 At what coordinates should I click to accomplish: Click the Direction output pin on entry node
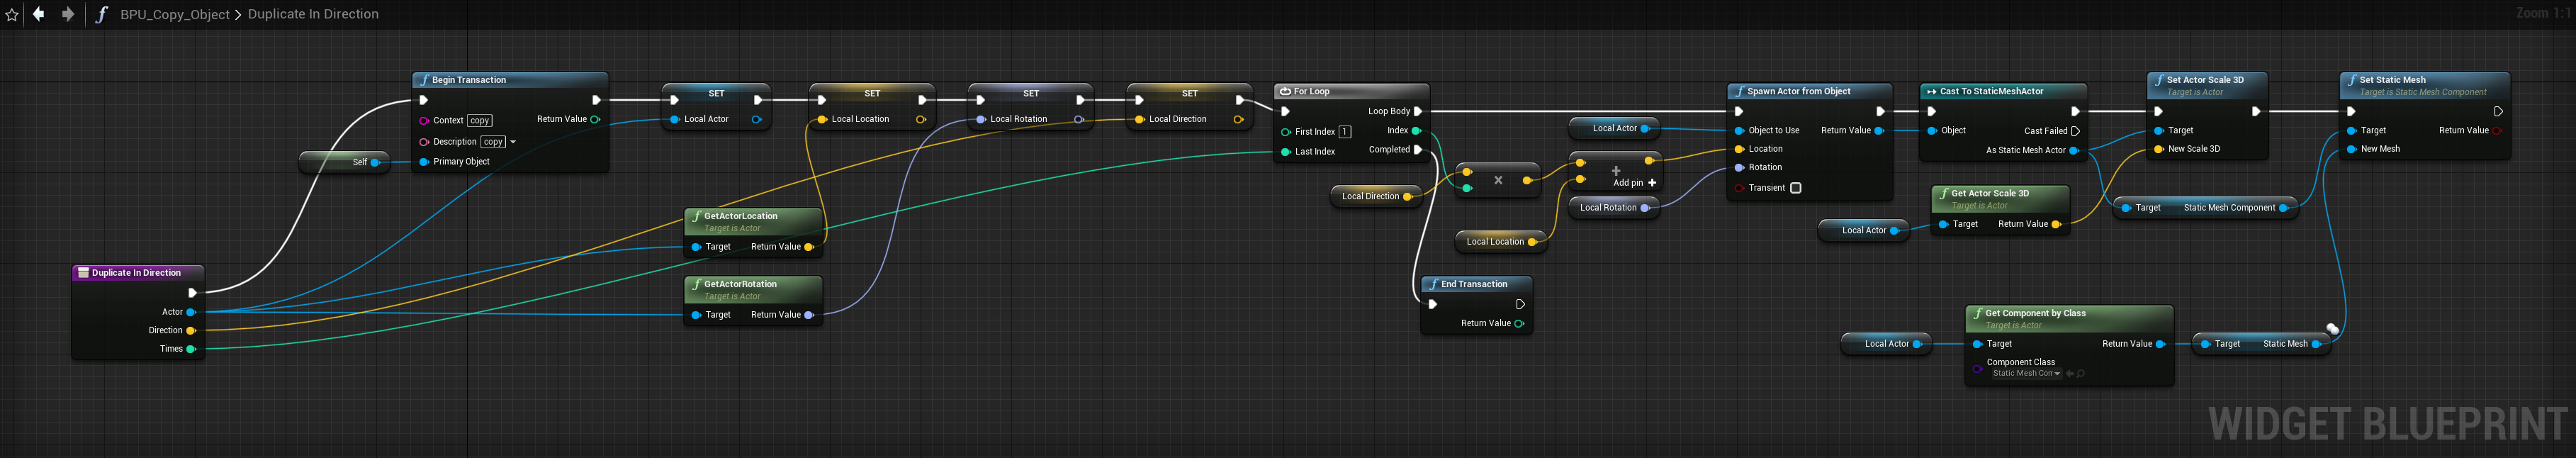pos(191,330)
